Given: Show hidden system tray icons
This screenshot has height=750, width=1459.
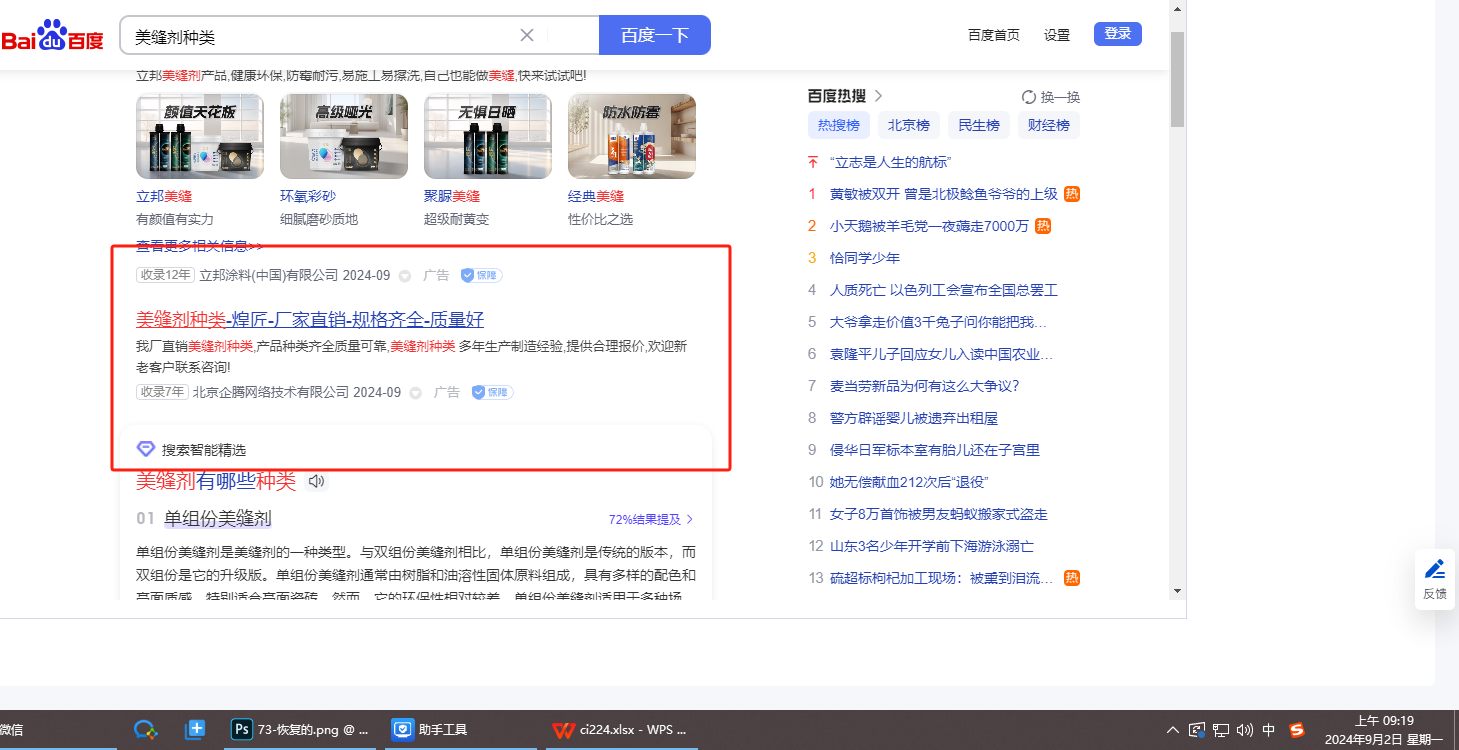Looking at the screenshot, I should tap(1173, 730).
